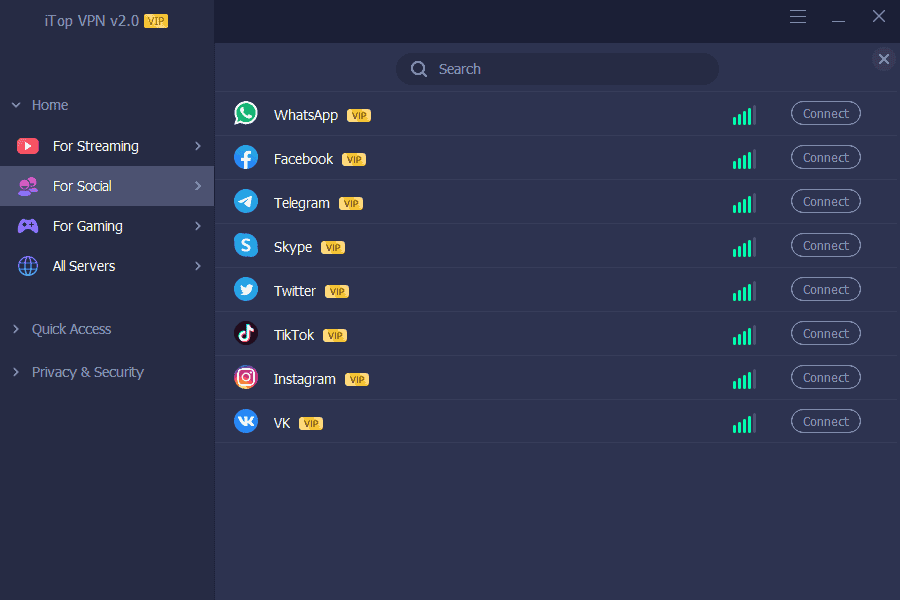Viewport: 900px width, 600px height.
Task: Click the For Gaming gamepad icon
Action: coord(27,226)
